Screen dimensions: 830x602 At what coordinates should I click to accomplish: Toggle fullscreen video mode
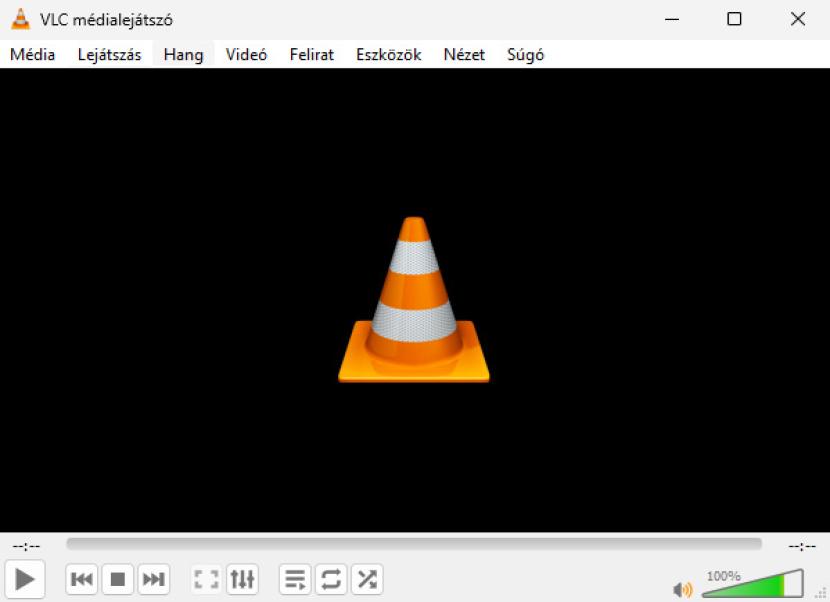[206, 579]
